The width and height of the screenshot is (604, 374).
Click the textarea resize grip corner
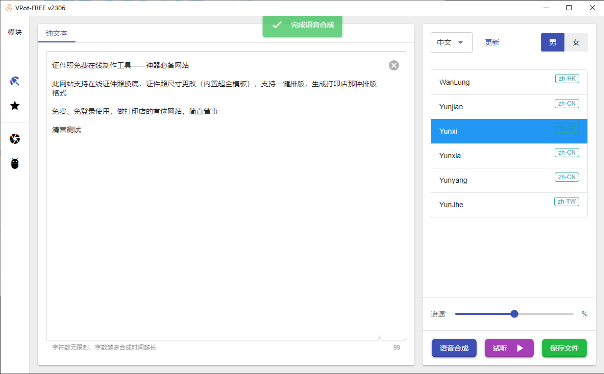click(379, 337)
